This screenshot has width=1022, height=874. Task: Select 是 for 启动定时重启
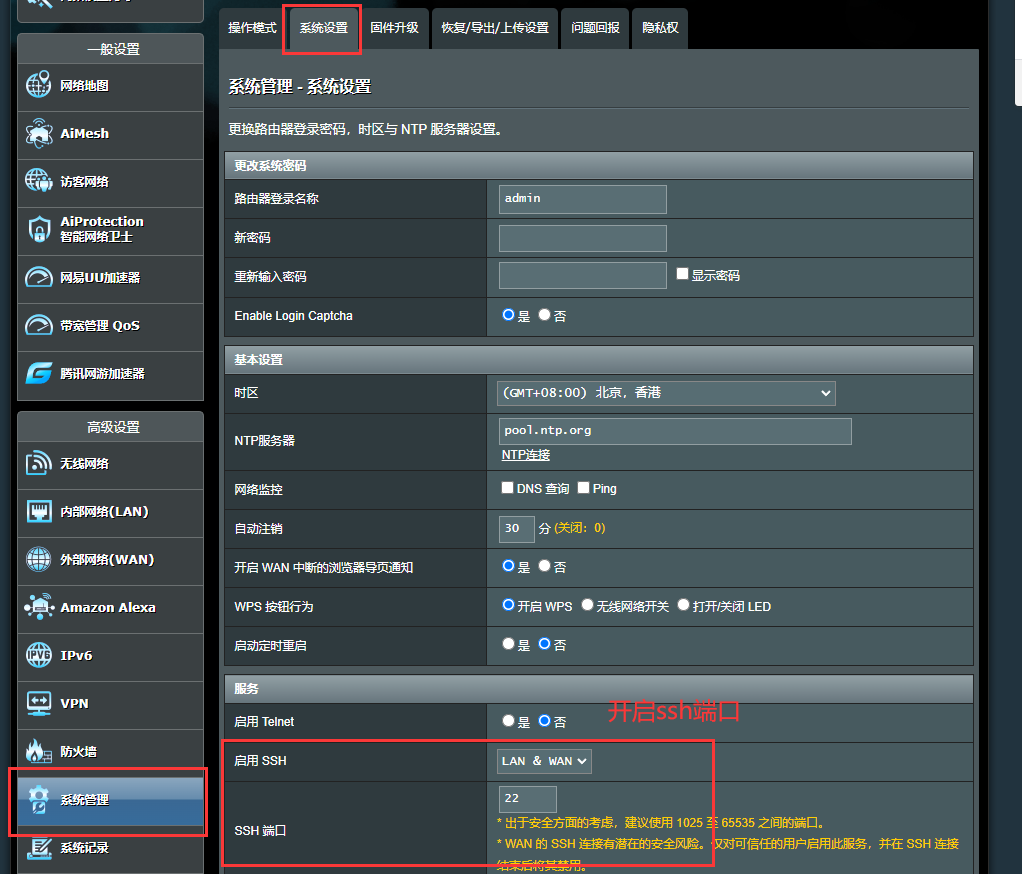click(508, 644)
